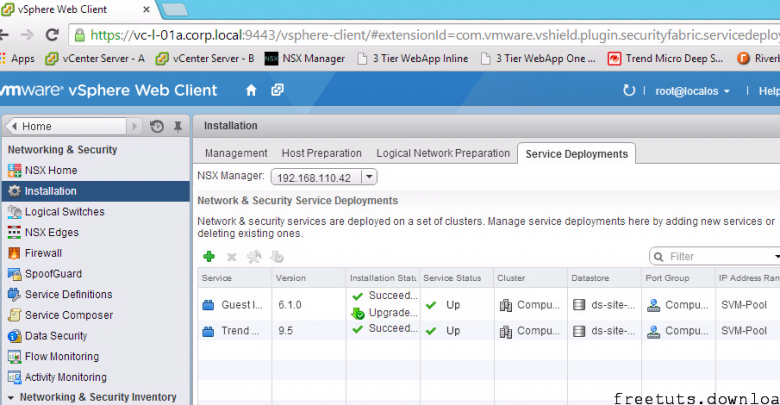Click the Compu... cluster in Guest row
Image resolution: width=780 pixels, height=405 pixels.
530,305
